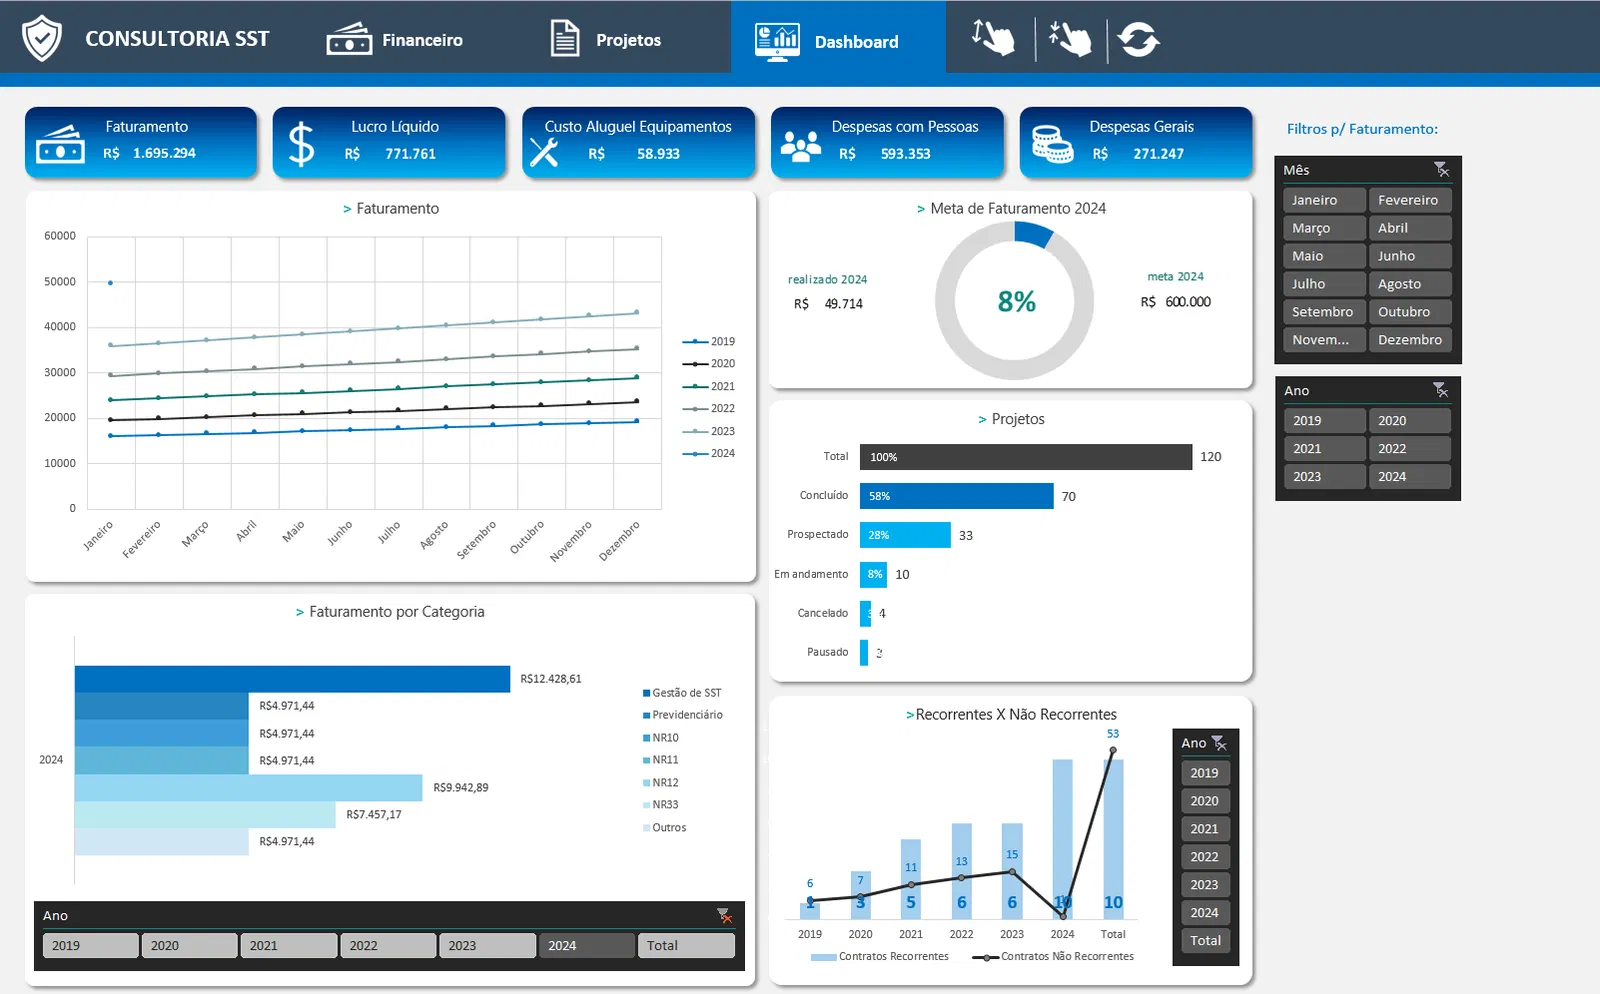The height and width of the screenshot is (994, 1600).
Task: Select the Dashboard tab
Action: pyautogui.click(x=828, y=41)
